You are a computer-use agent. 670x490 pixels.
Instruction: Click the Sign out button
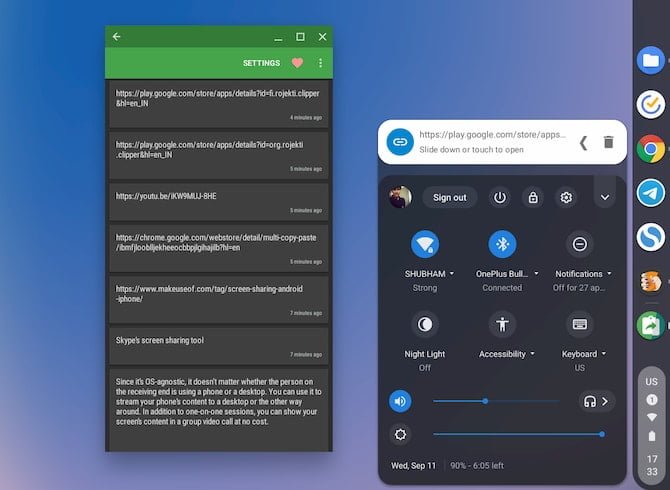tap(450, 197)
